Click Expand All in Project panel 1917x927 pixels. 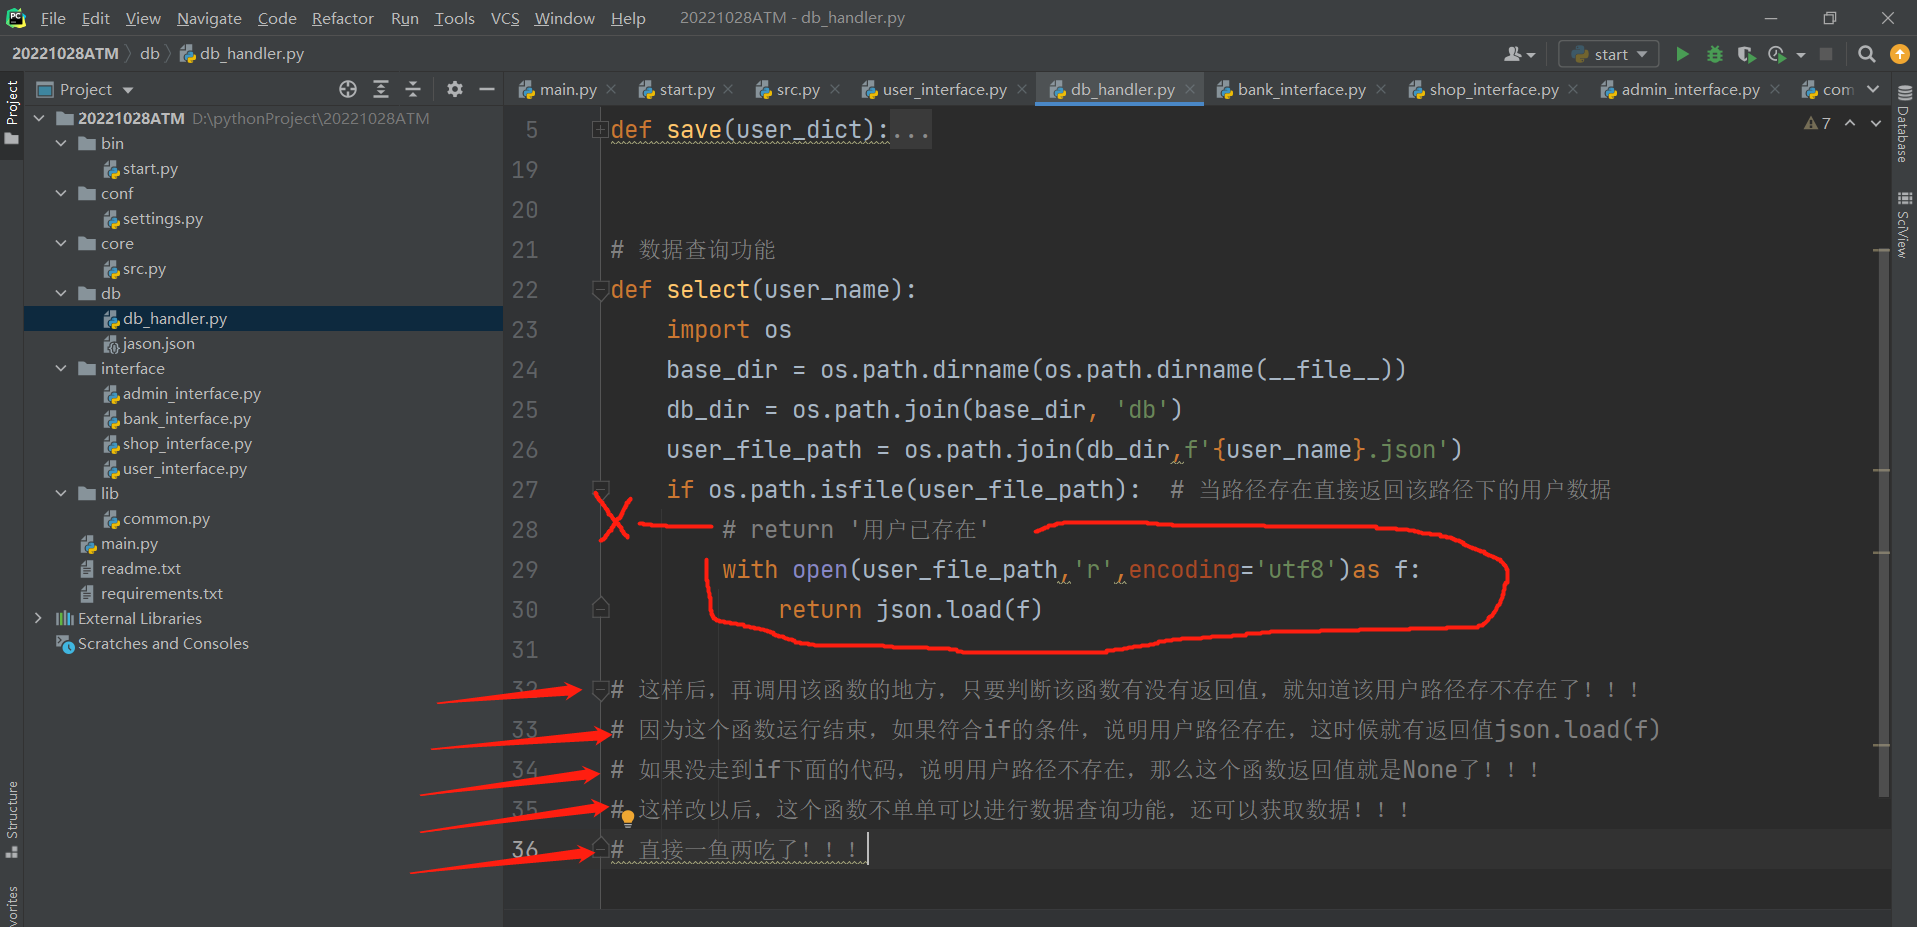point(381,89)
